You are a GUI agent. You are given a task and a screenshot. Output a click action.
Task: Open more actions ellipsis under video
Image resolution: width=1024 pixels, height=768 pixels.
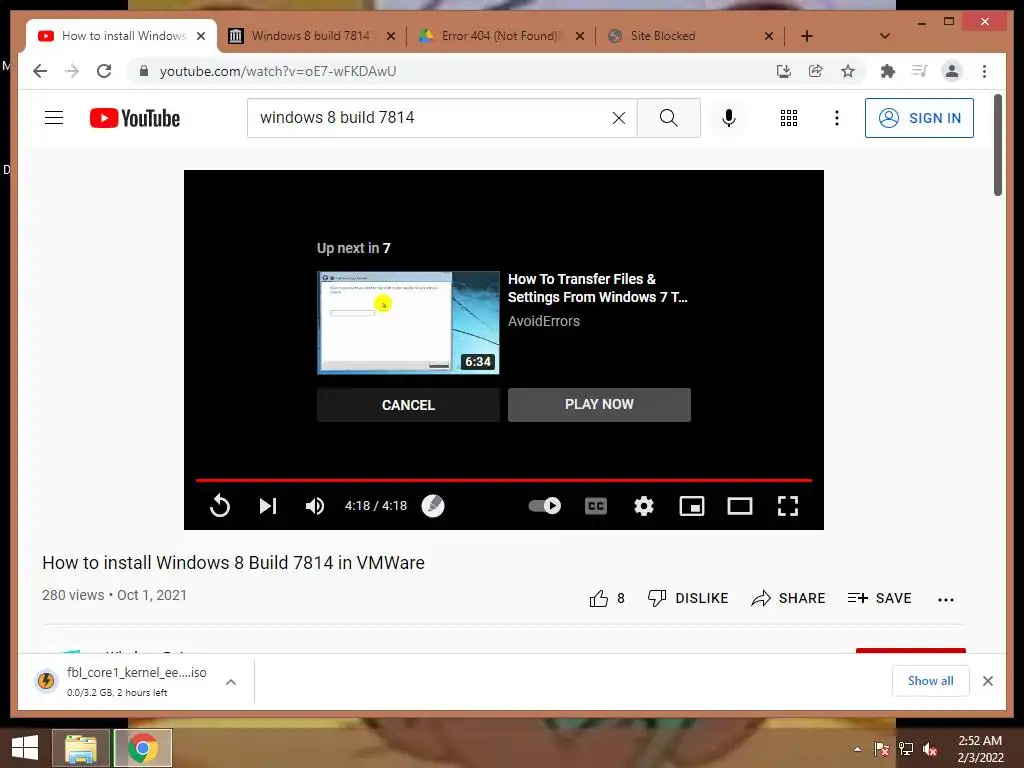point(946,599)
